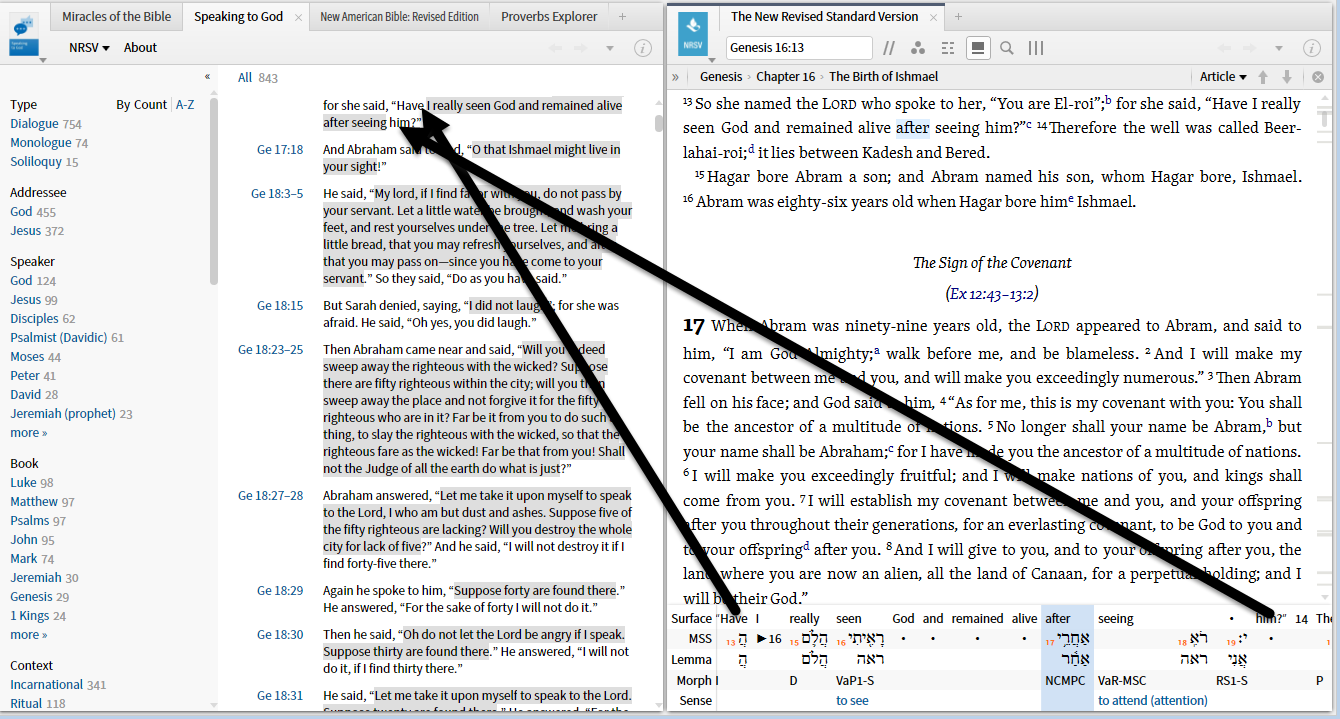
Task: Click the multiple resources display icon
Action: coord(948,48)
